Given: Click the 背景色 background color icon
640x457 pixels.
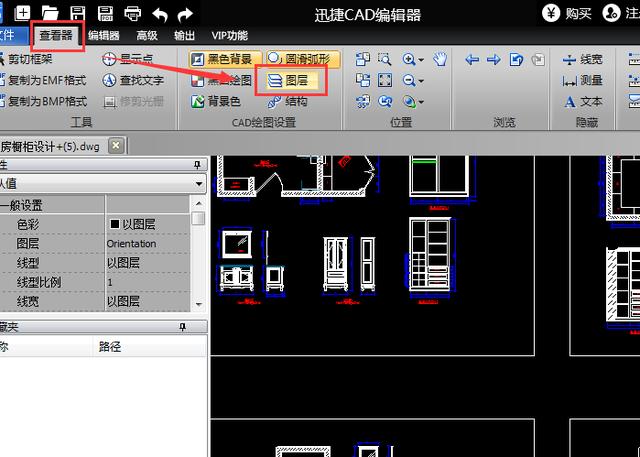Looking at the screenshot, I should pyautogui.click(x=198, y=101).
